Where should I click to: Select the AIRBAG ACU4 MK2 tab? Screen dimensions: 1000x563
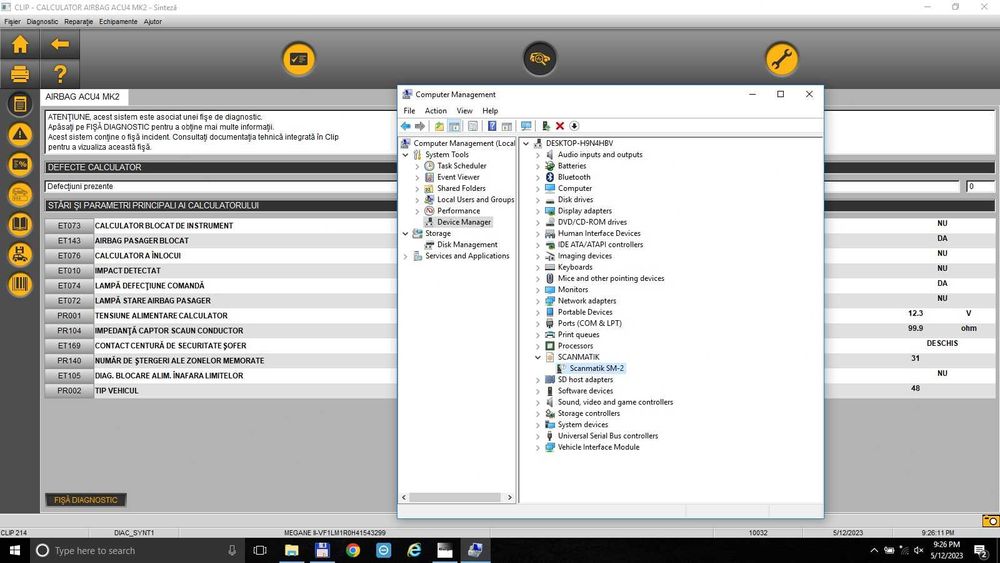(x=83, y=97)
